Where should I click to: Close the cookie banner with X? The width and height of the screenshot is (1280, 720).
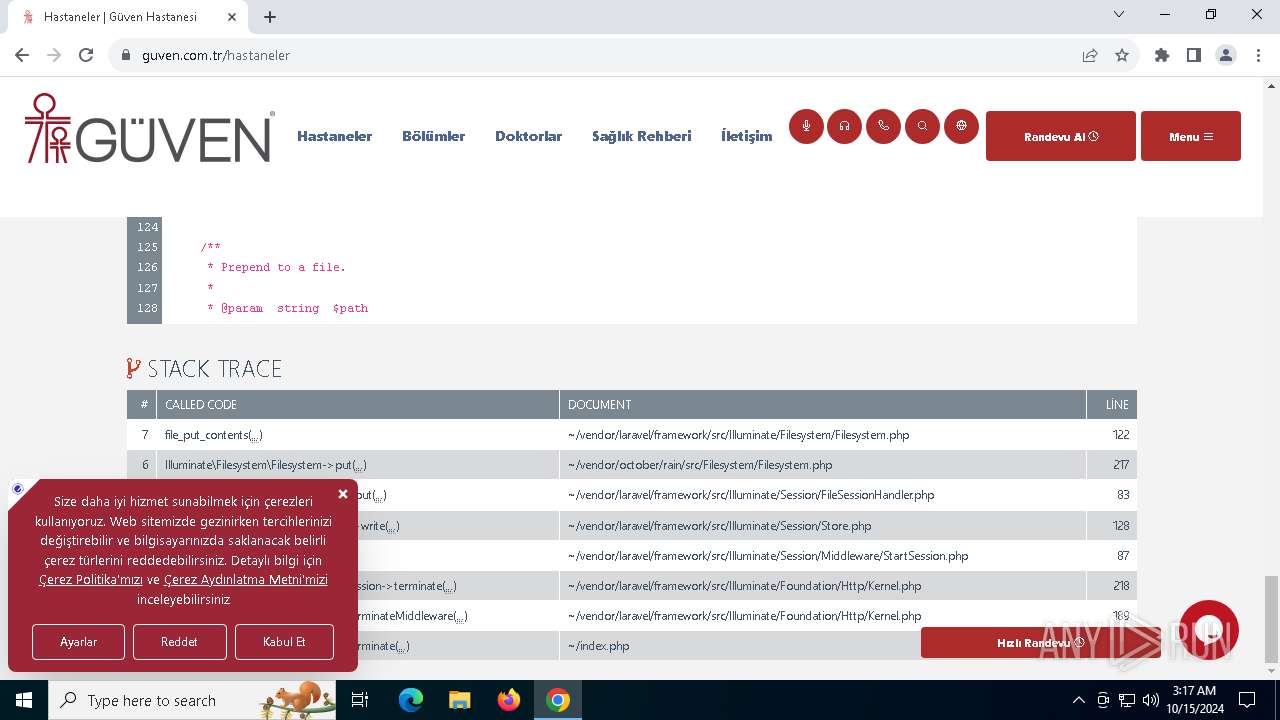343,494
